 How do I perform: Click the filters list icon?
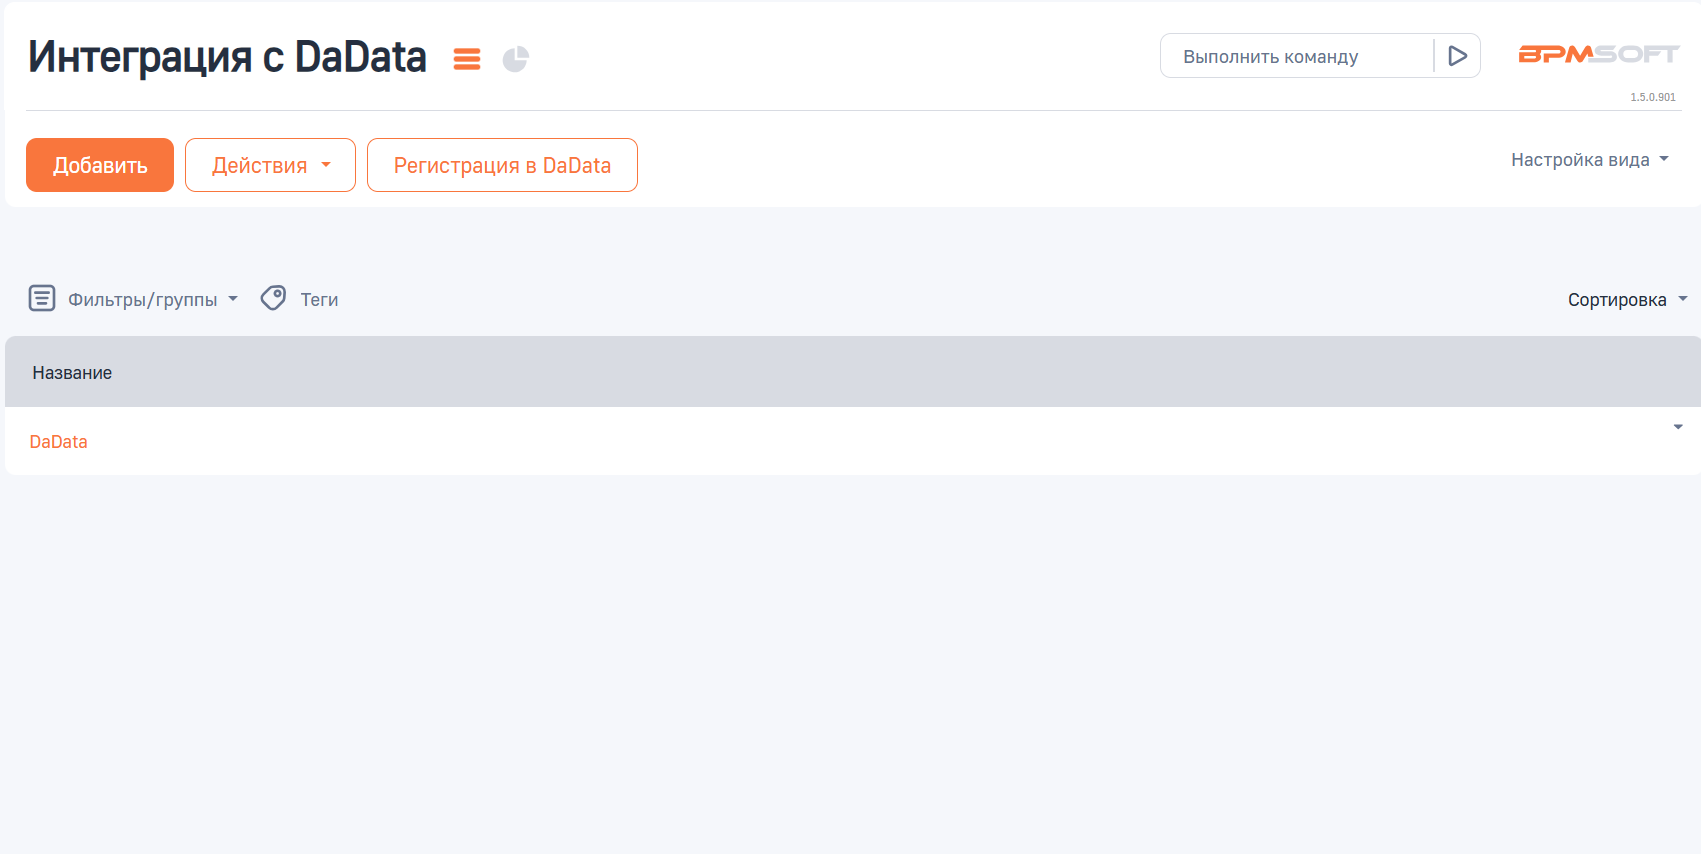click(x=42, y=298)
